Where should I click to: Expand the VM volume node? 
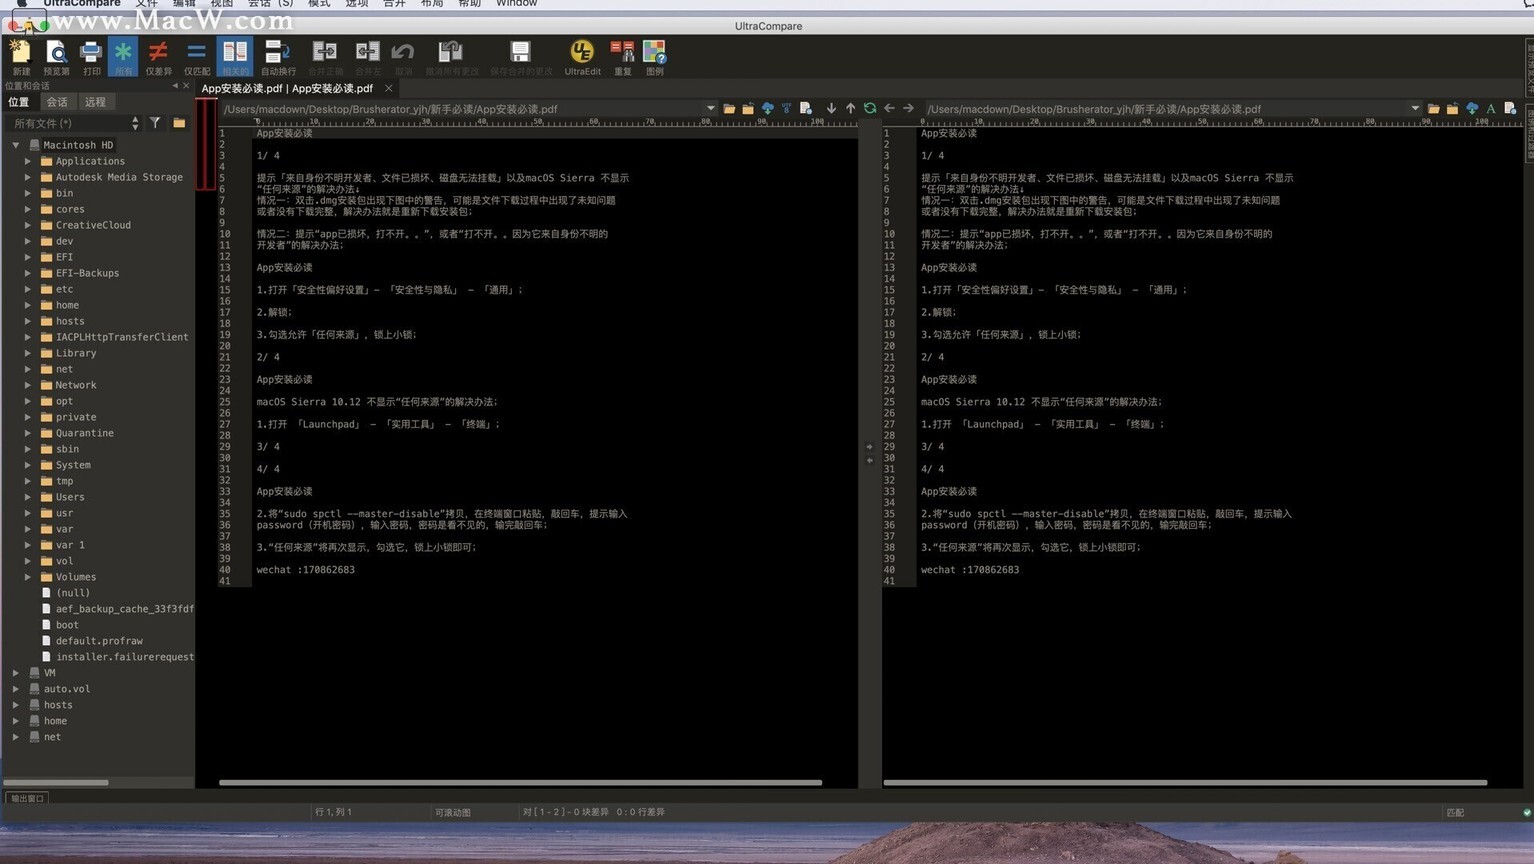[x=16, y=673]
